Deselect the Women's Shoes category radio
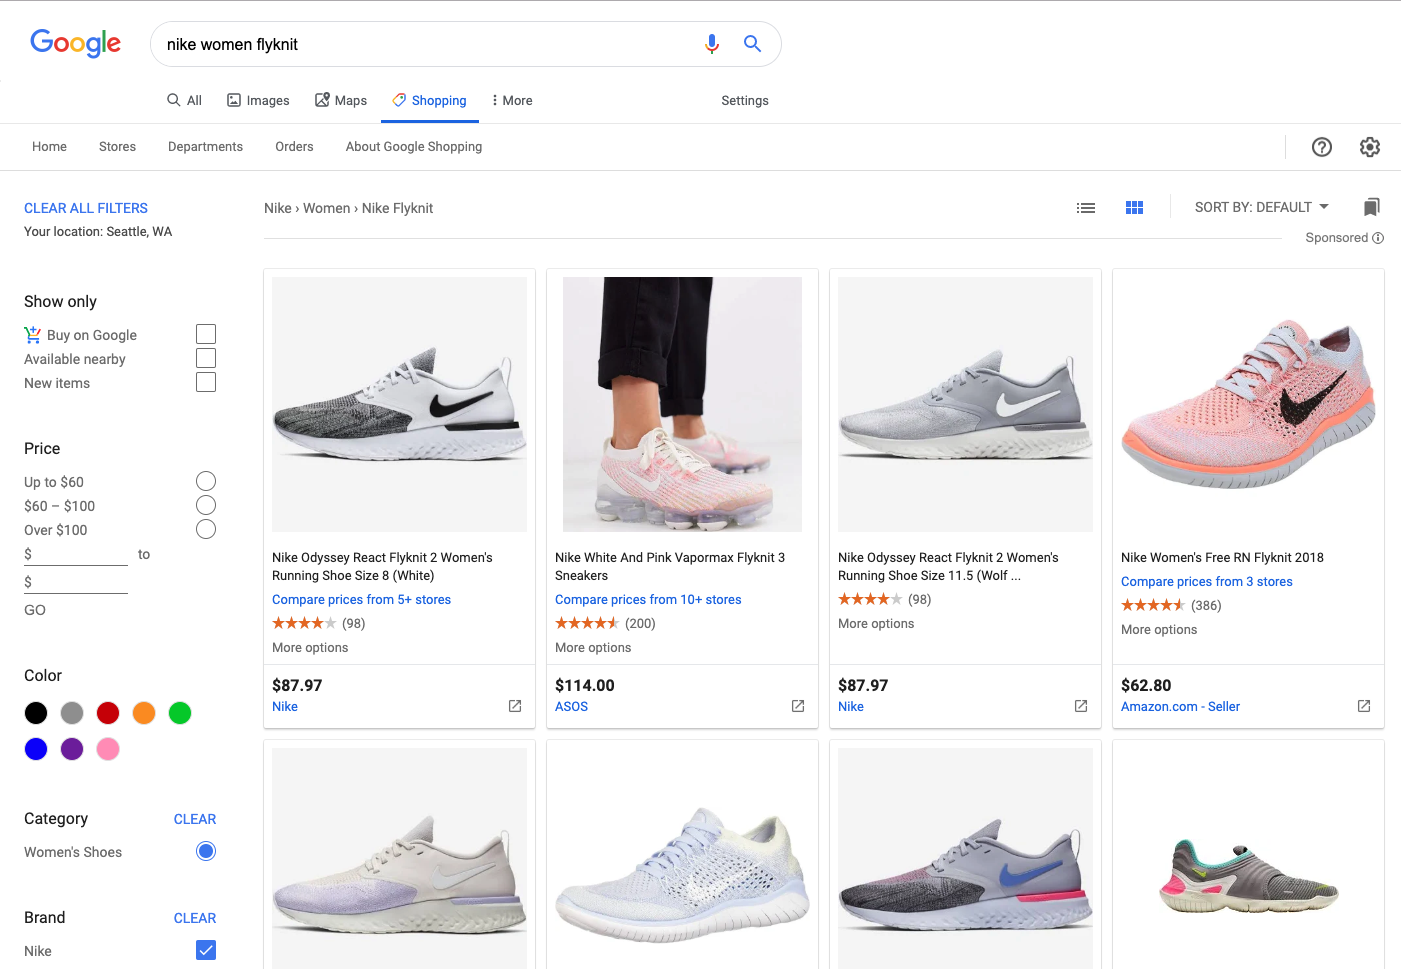 (x=206, y=851)
